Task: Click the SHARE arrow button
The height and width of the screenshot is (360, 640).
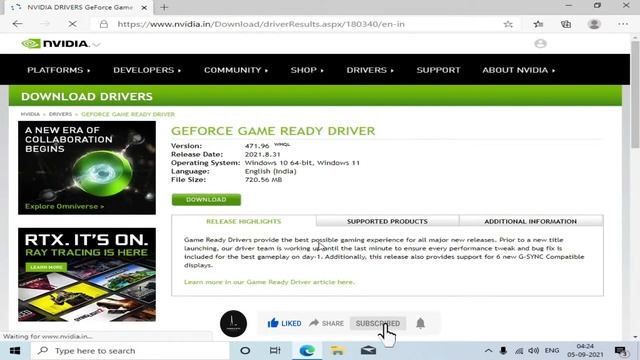Action: (x=327, y=323)
